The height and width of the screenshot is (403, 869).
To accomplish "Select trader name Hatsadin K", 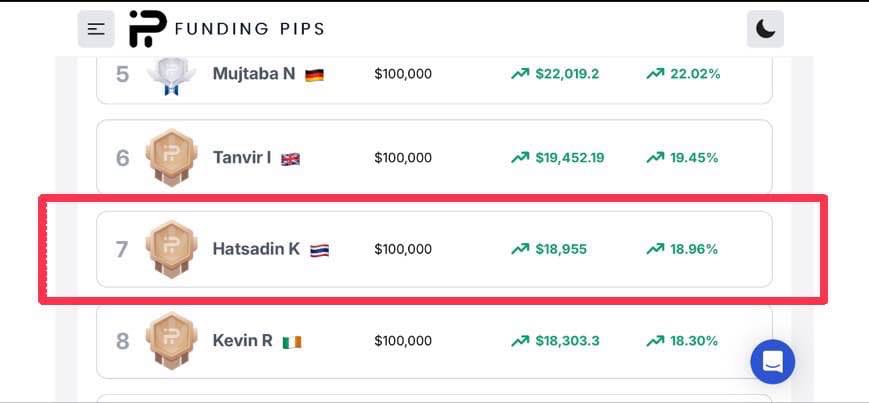I will [x=256, y=249].
